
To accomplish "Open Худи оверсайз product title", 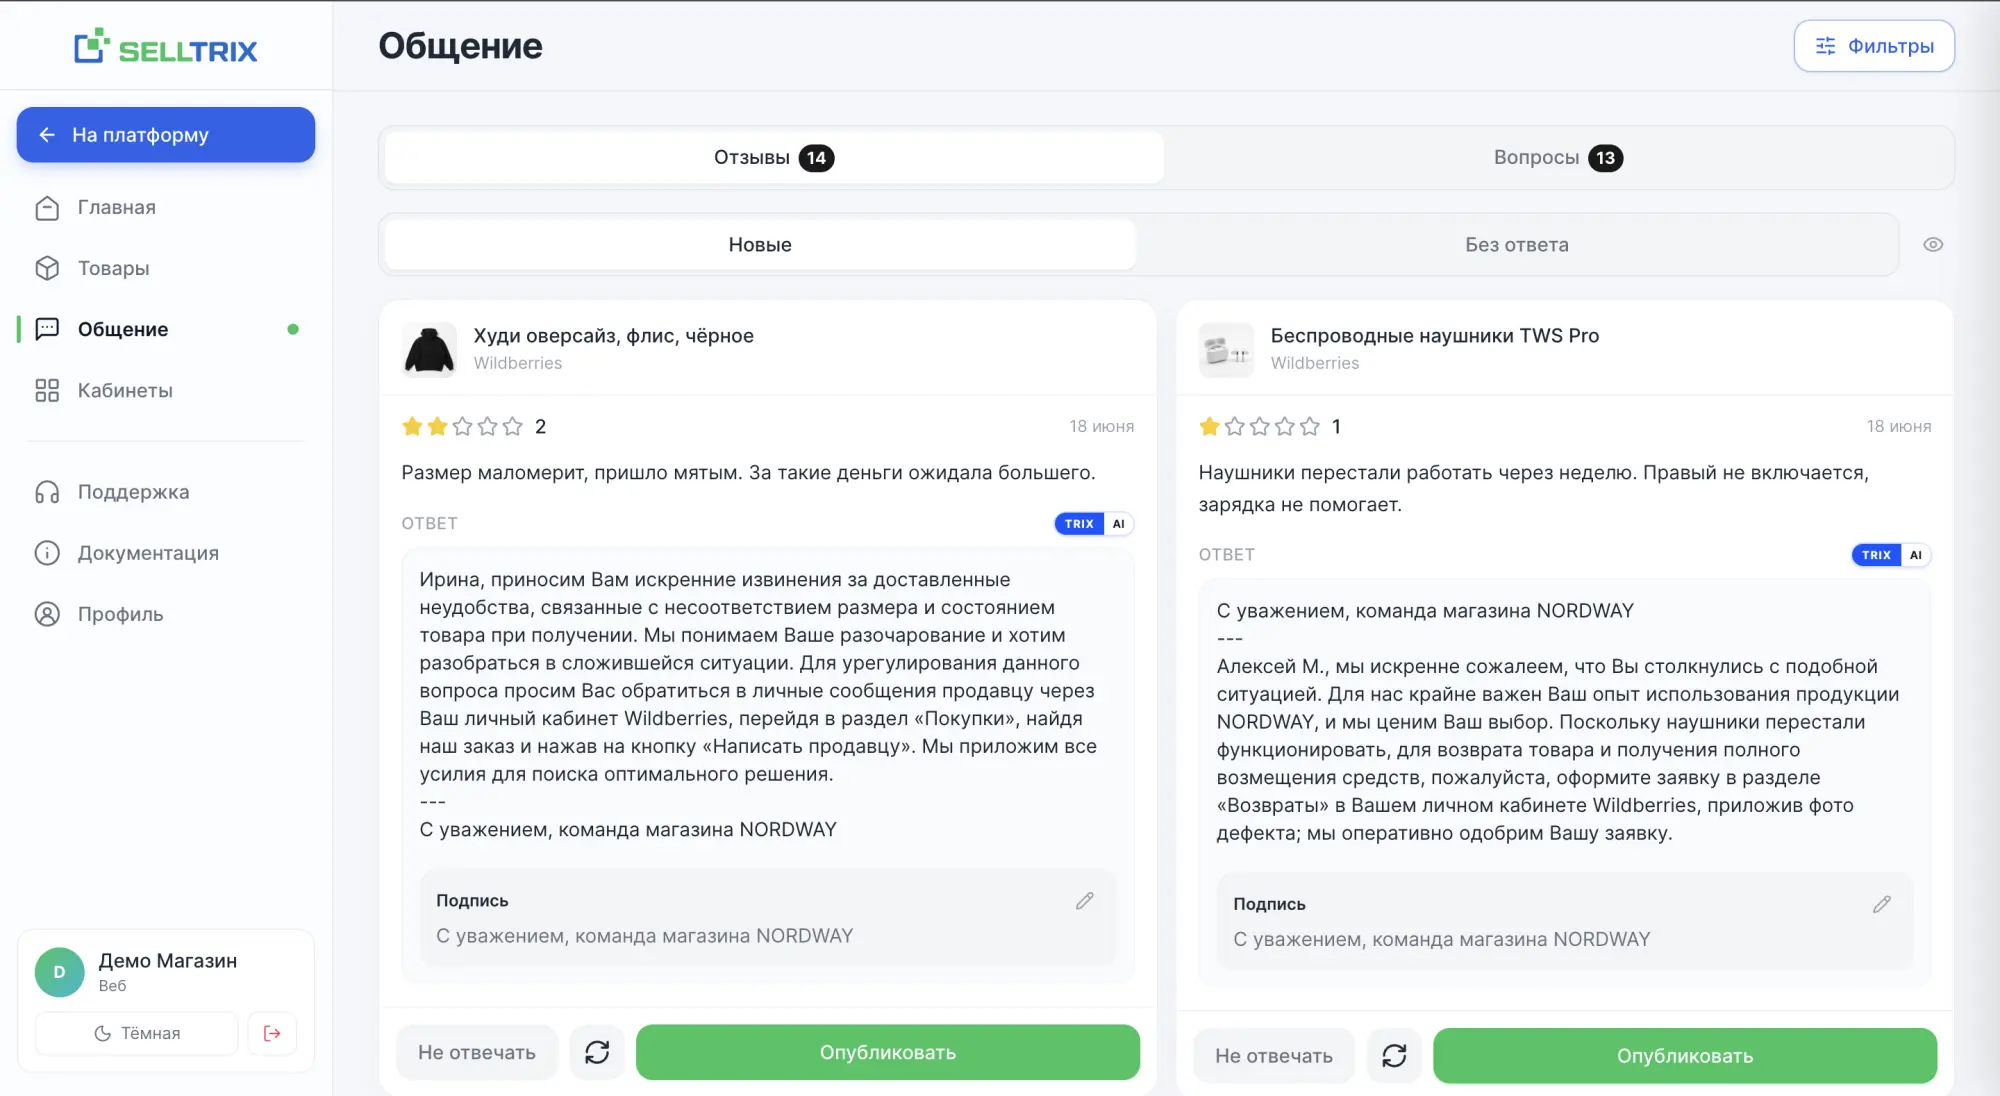I will click(613, 336).
